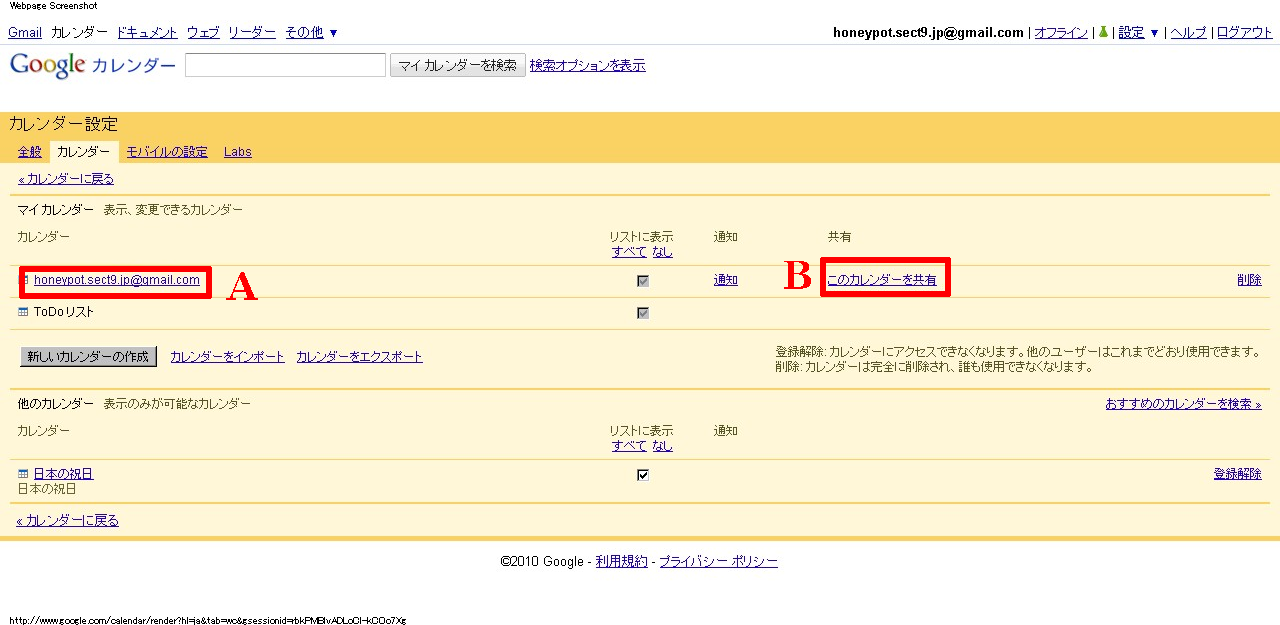1280x625 pixels.
Task: Go to Gmail from top navigation
Action: coord(25,32)
